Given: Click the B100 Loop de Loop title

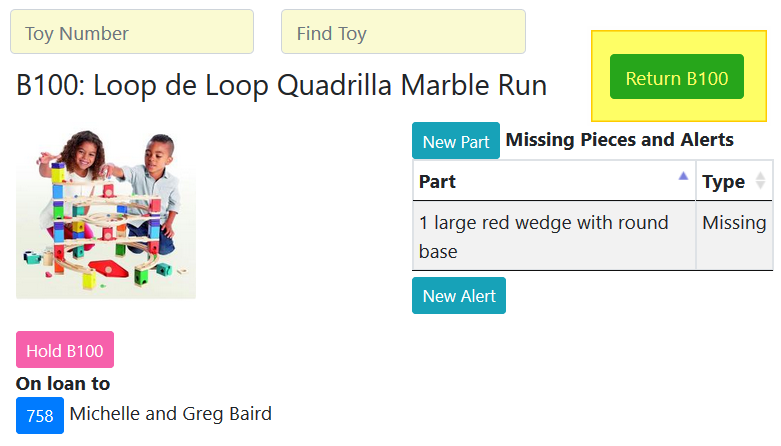Looking at the screenshot, I should click(x=282, y=85).
